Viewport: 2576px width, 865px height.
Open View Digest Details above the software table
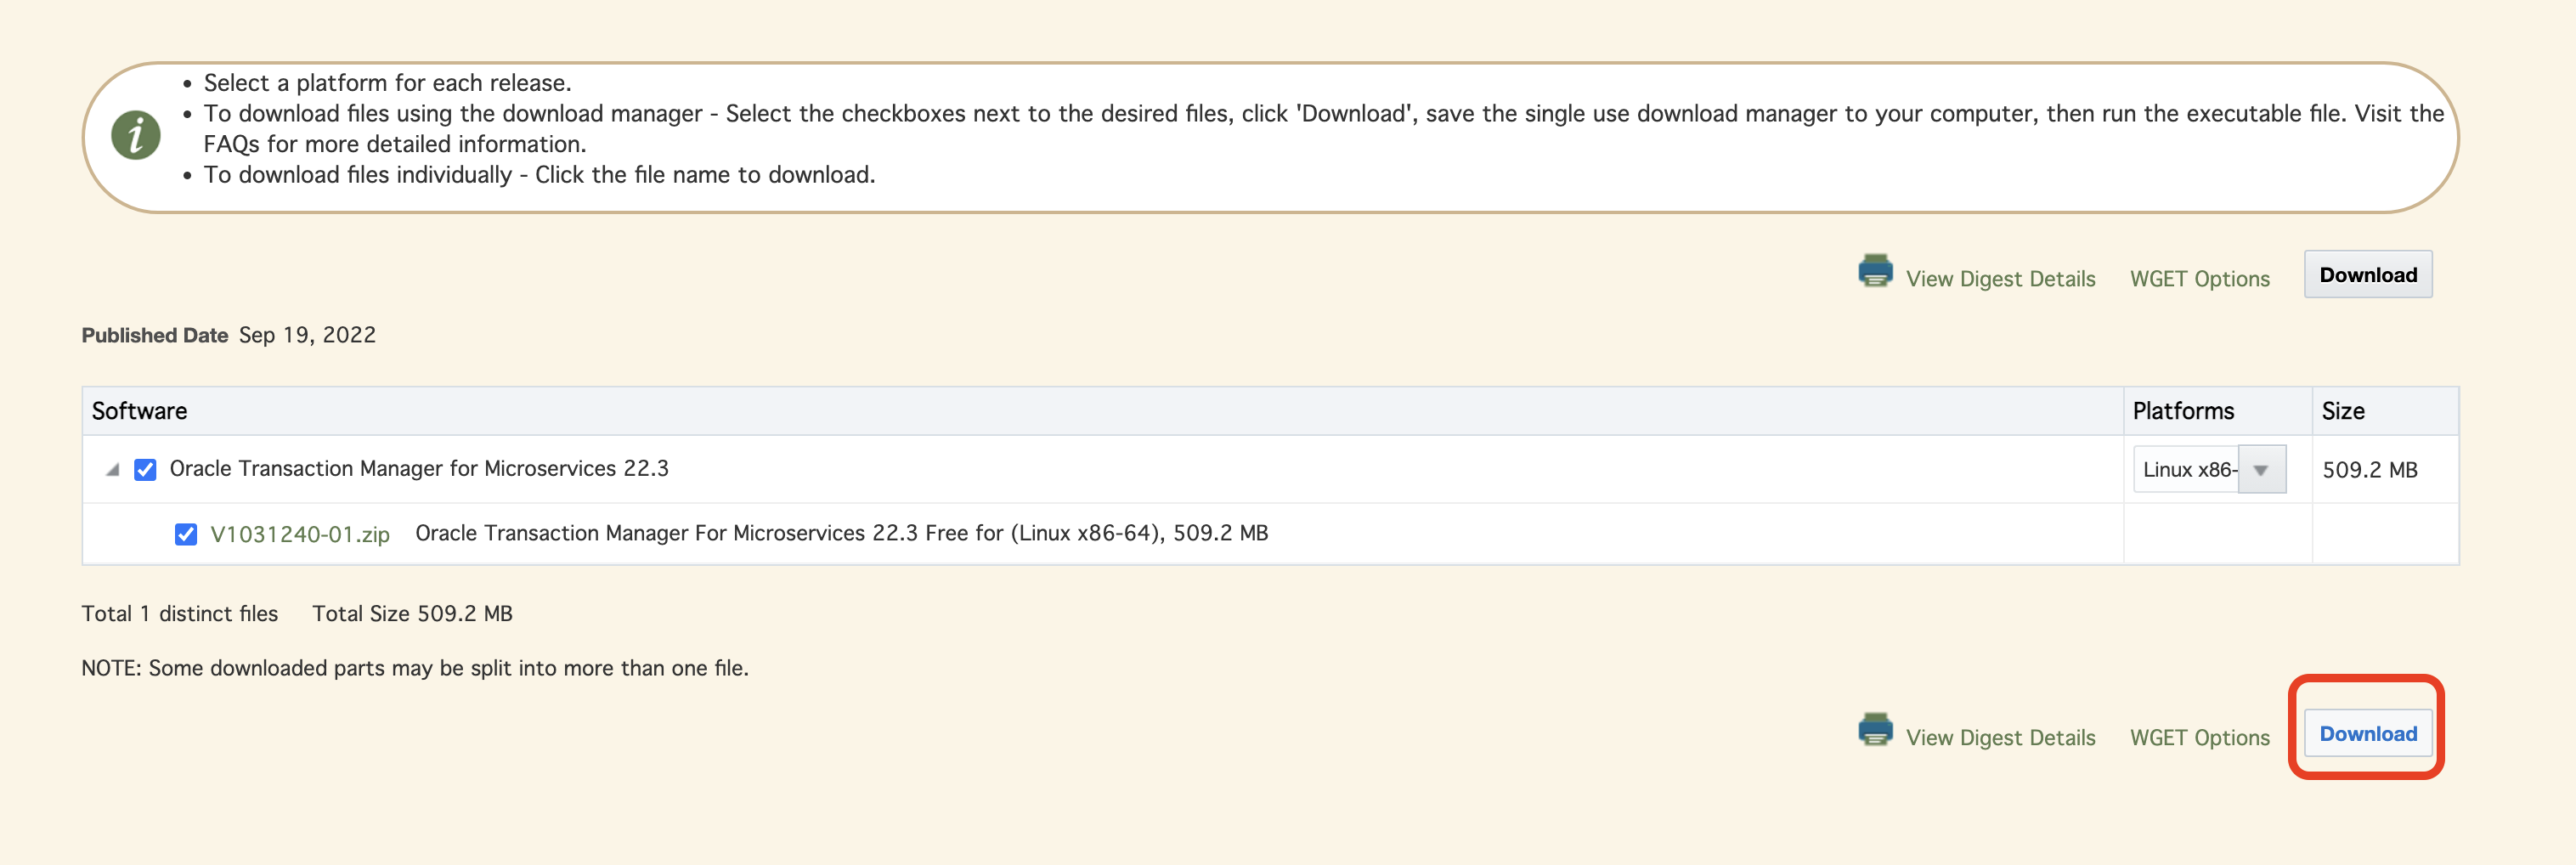coord(2000,279)
